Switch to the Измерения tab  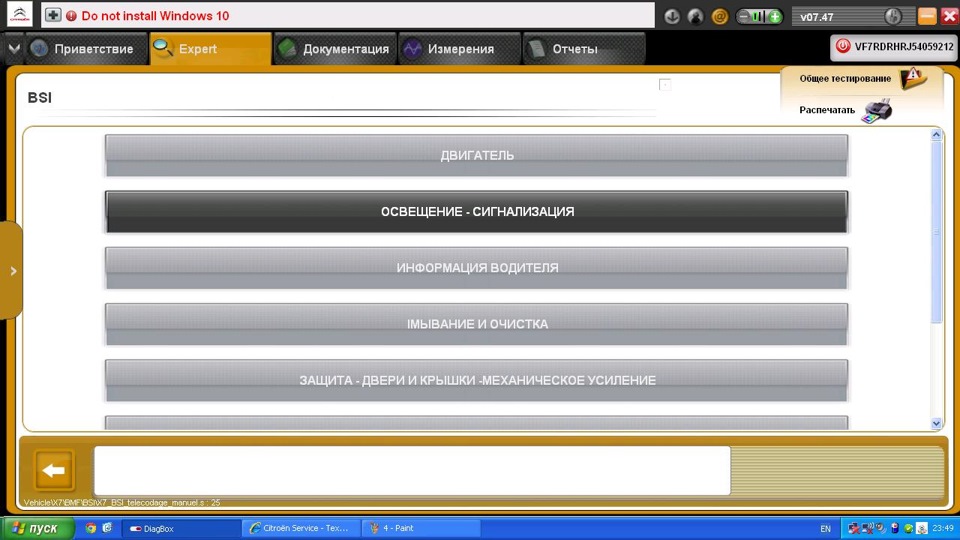click(459, 49)
